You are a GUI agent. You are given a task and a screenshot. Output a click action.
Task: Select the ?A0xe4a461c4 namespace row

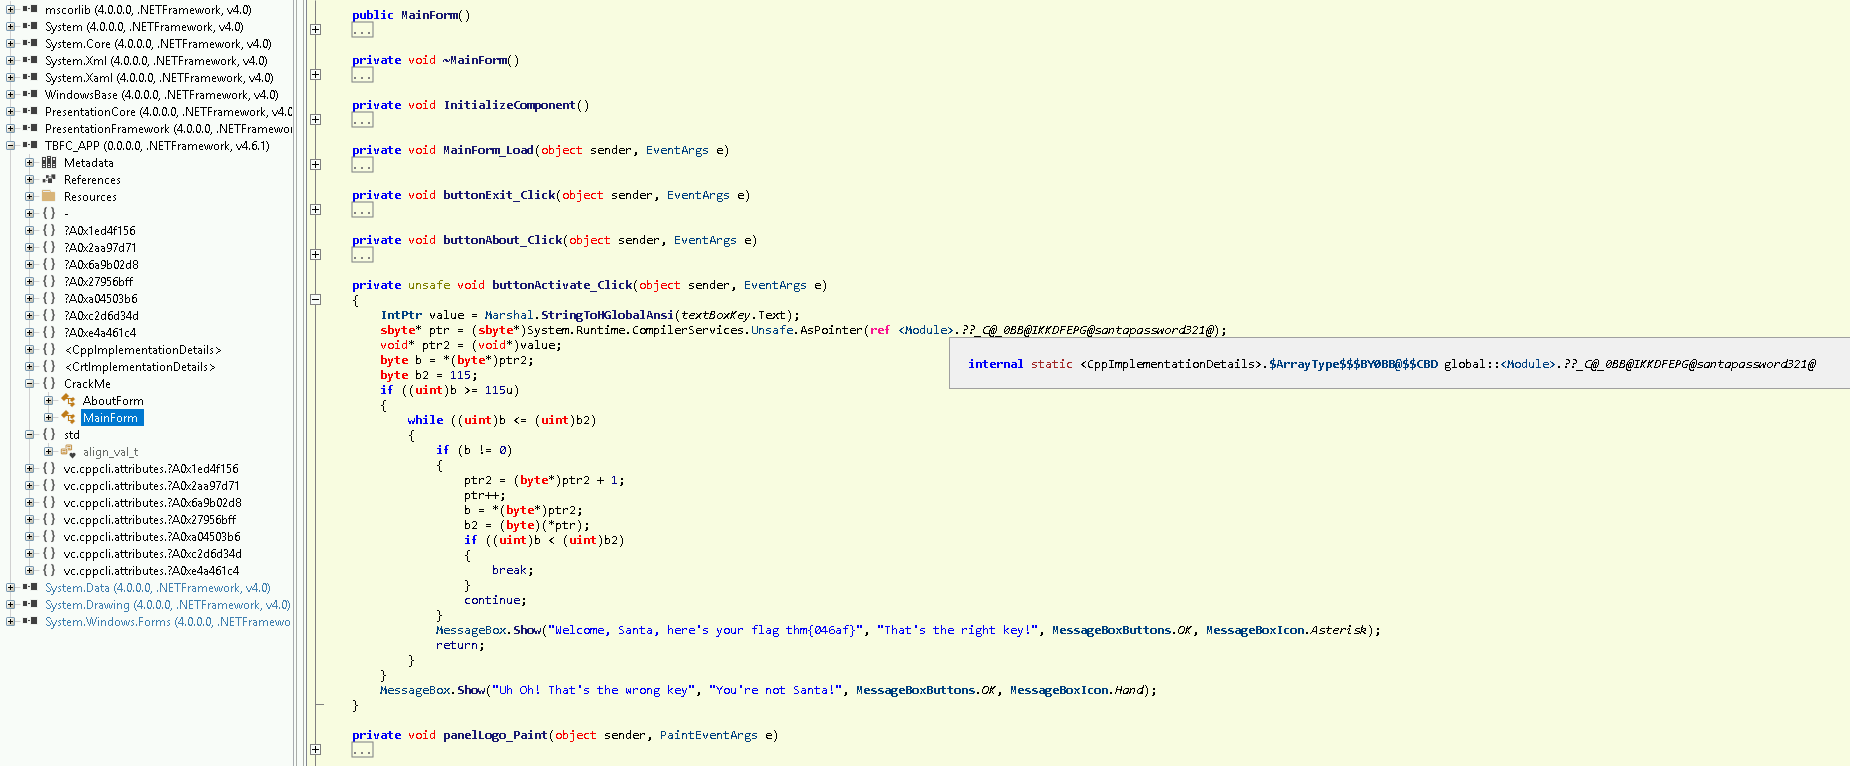[100, 333]
